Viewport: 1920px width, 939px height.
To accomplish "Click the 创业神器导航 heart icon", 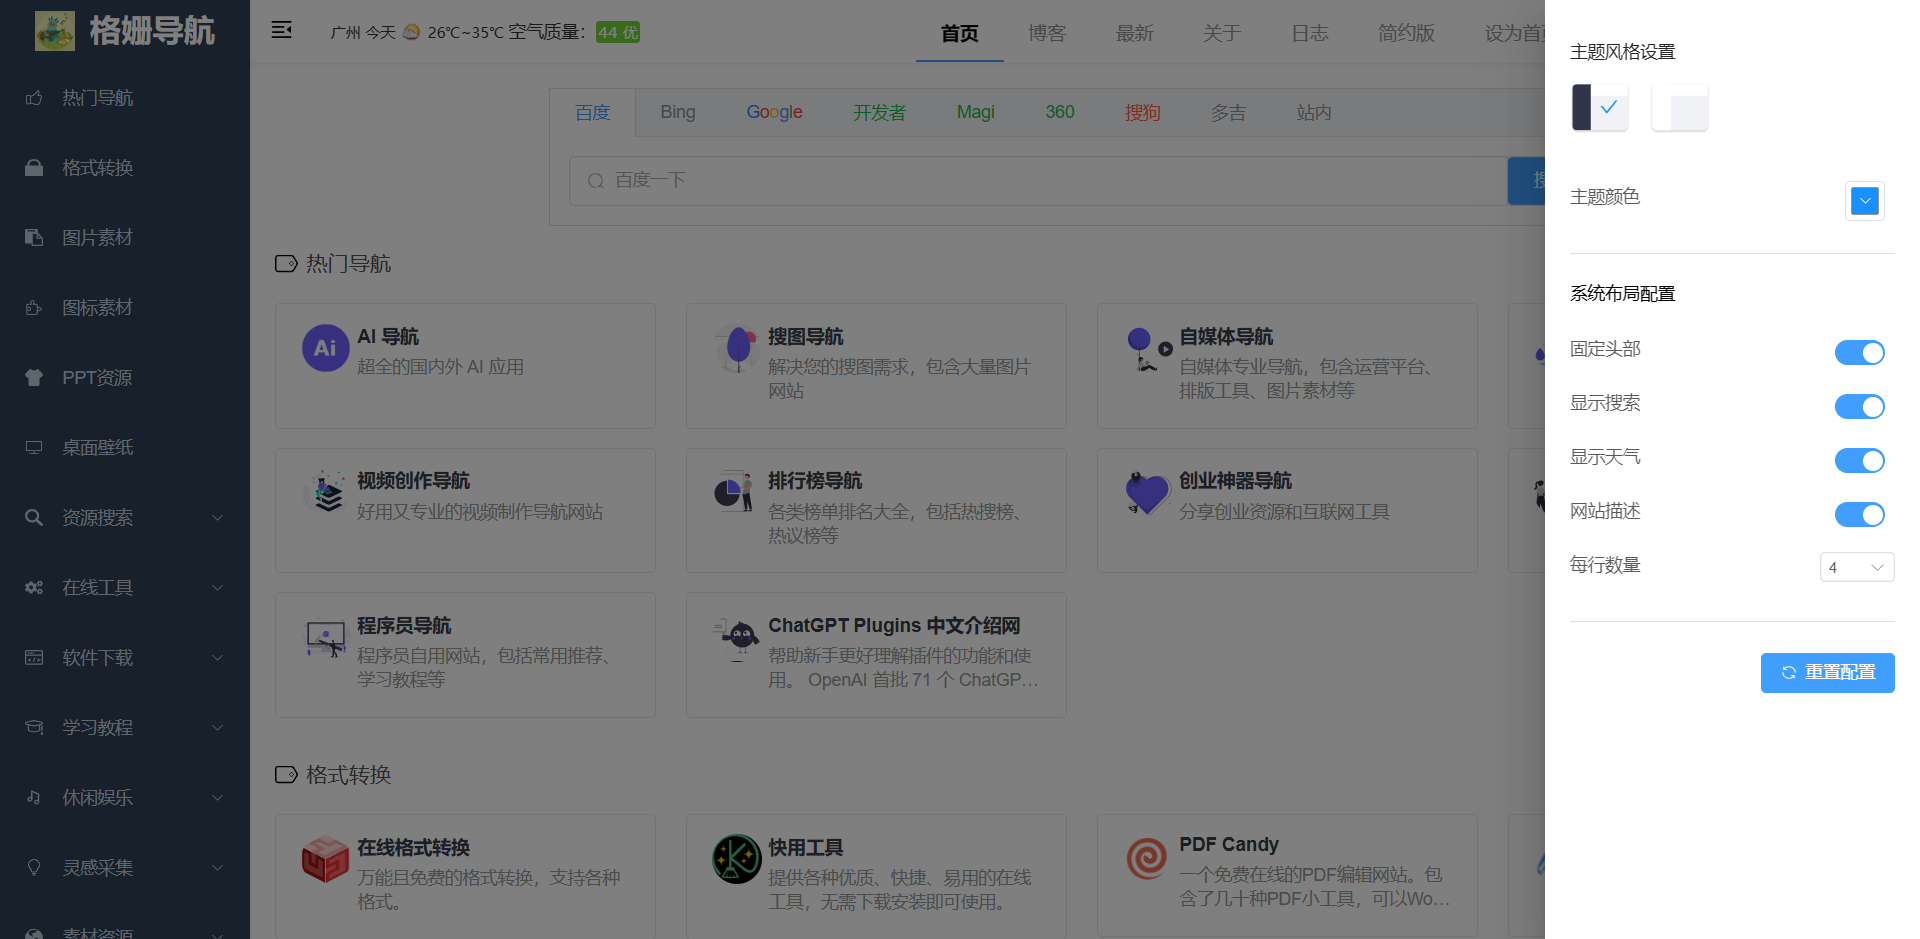I will [1148, 492].
